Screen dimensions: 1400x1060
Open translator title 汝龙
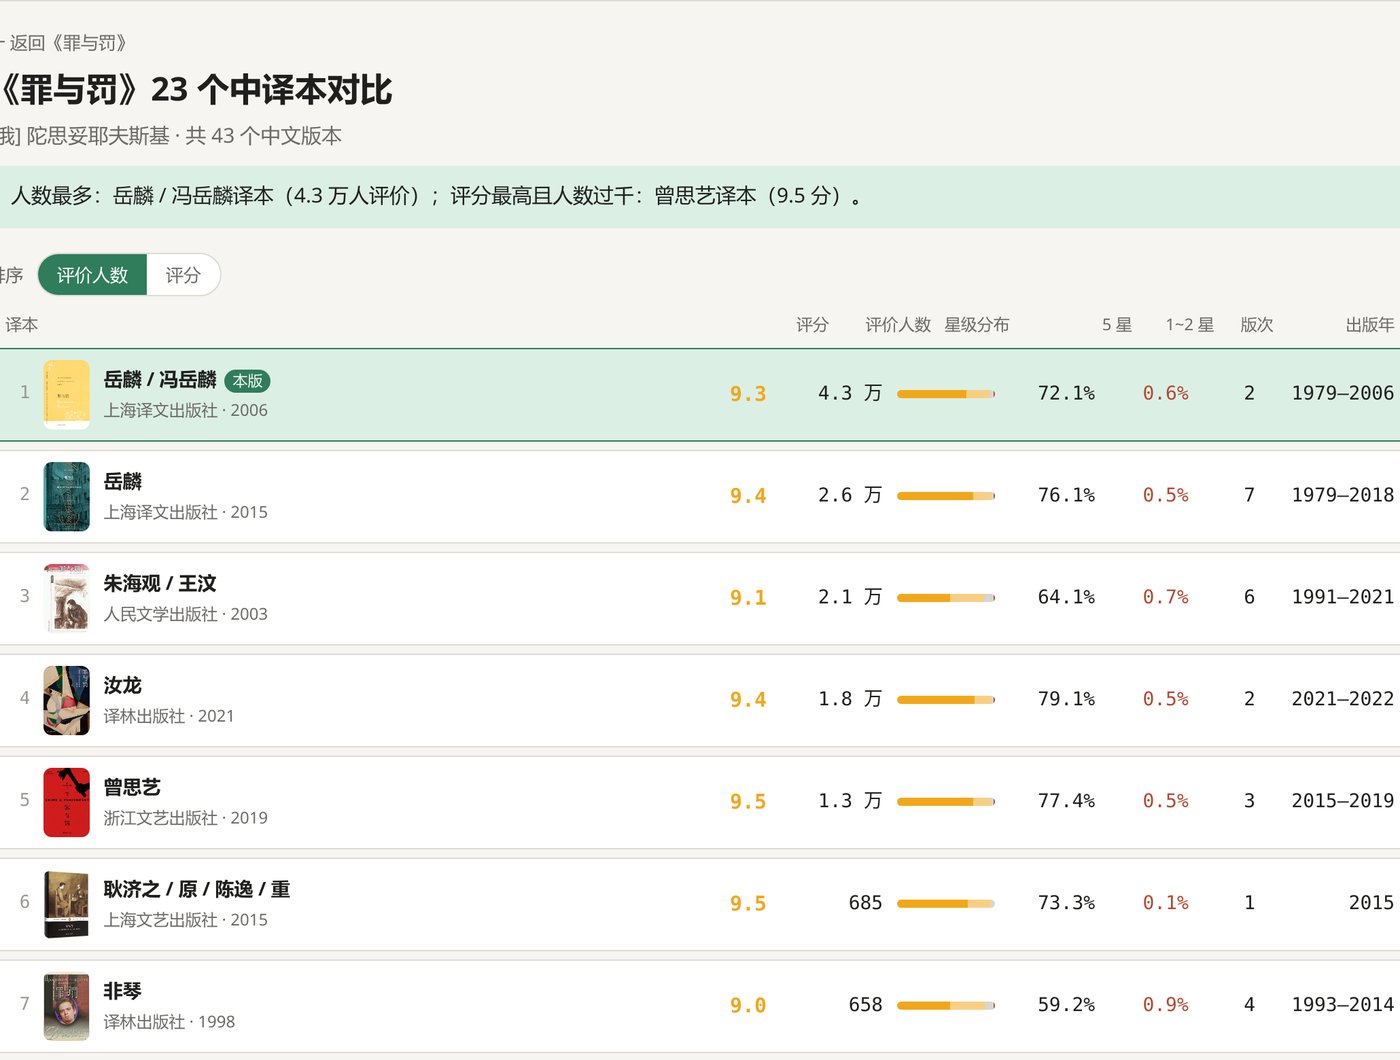123,686
